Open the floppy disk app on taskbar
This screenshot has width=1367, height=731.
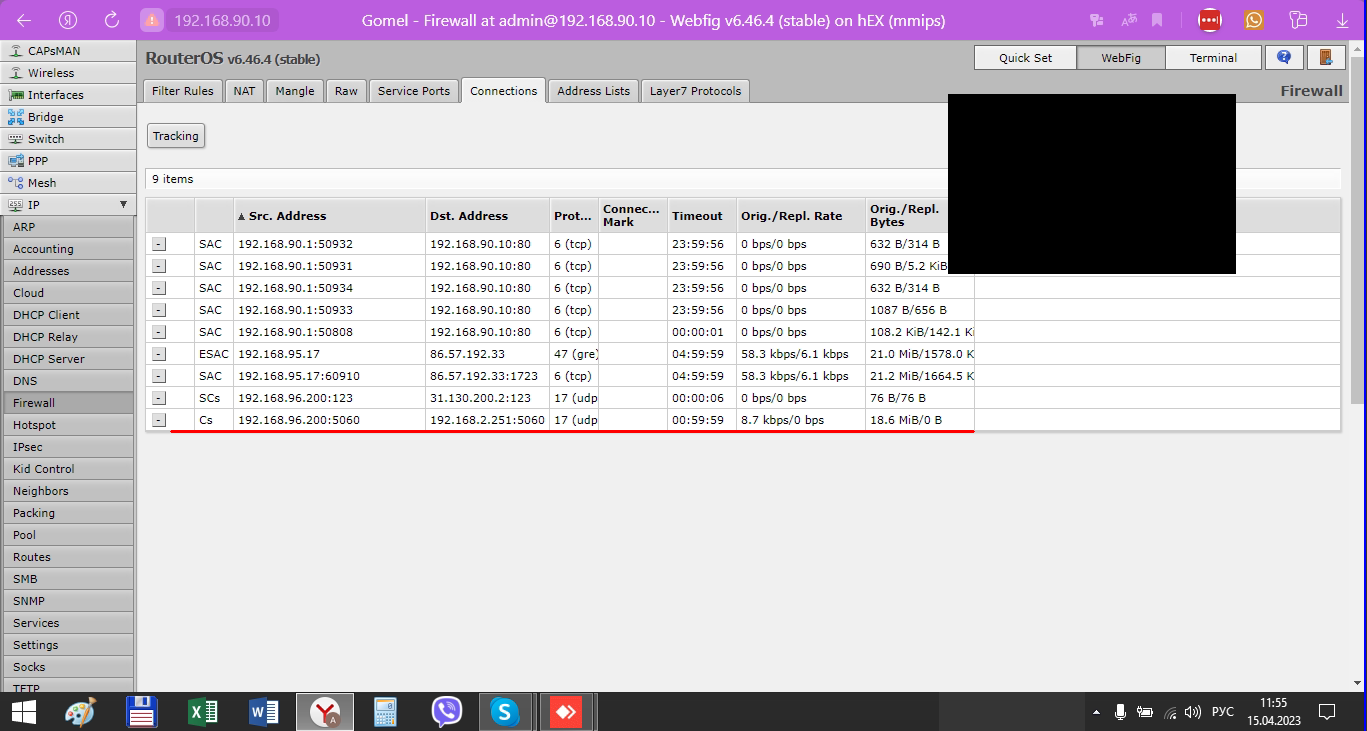(x=142, y=712)
